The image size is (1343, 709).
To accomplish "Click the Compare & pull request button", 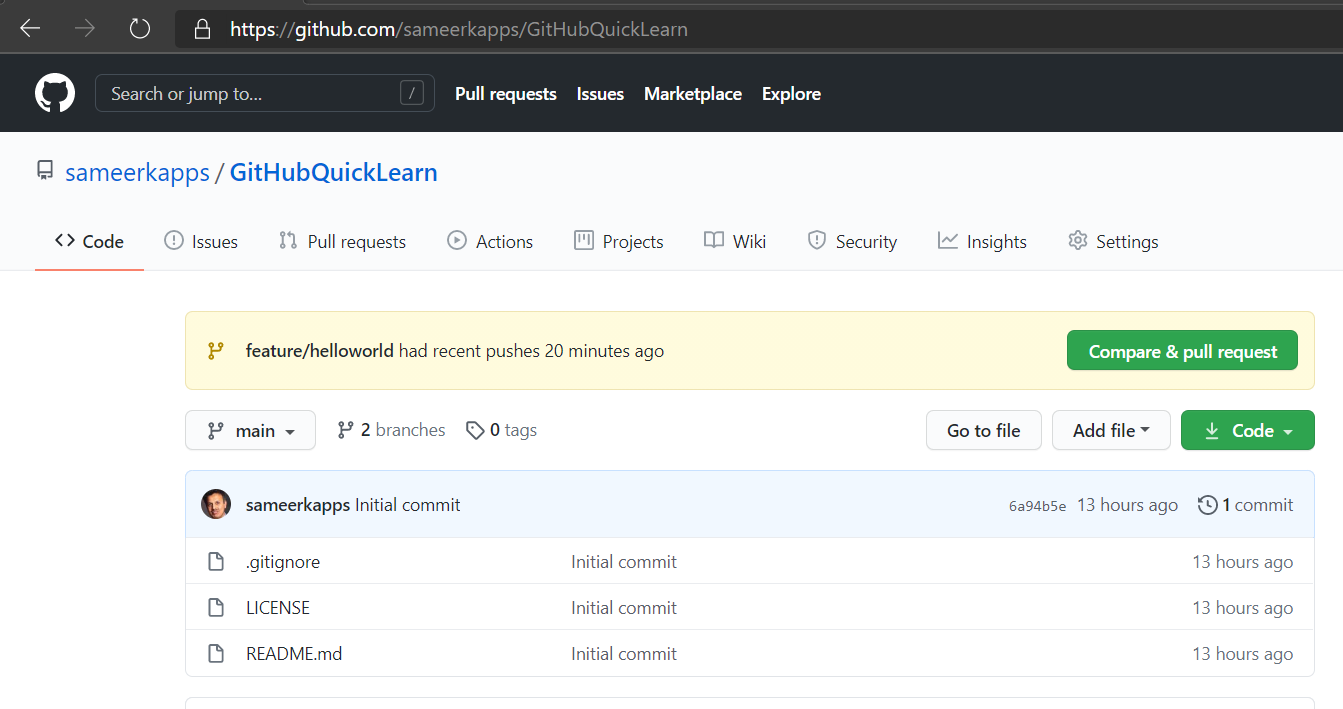I will coord(1181,350).
